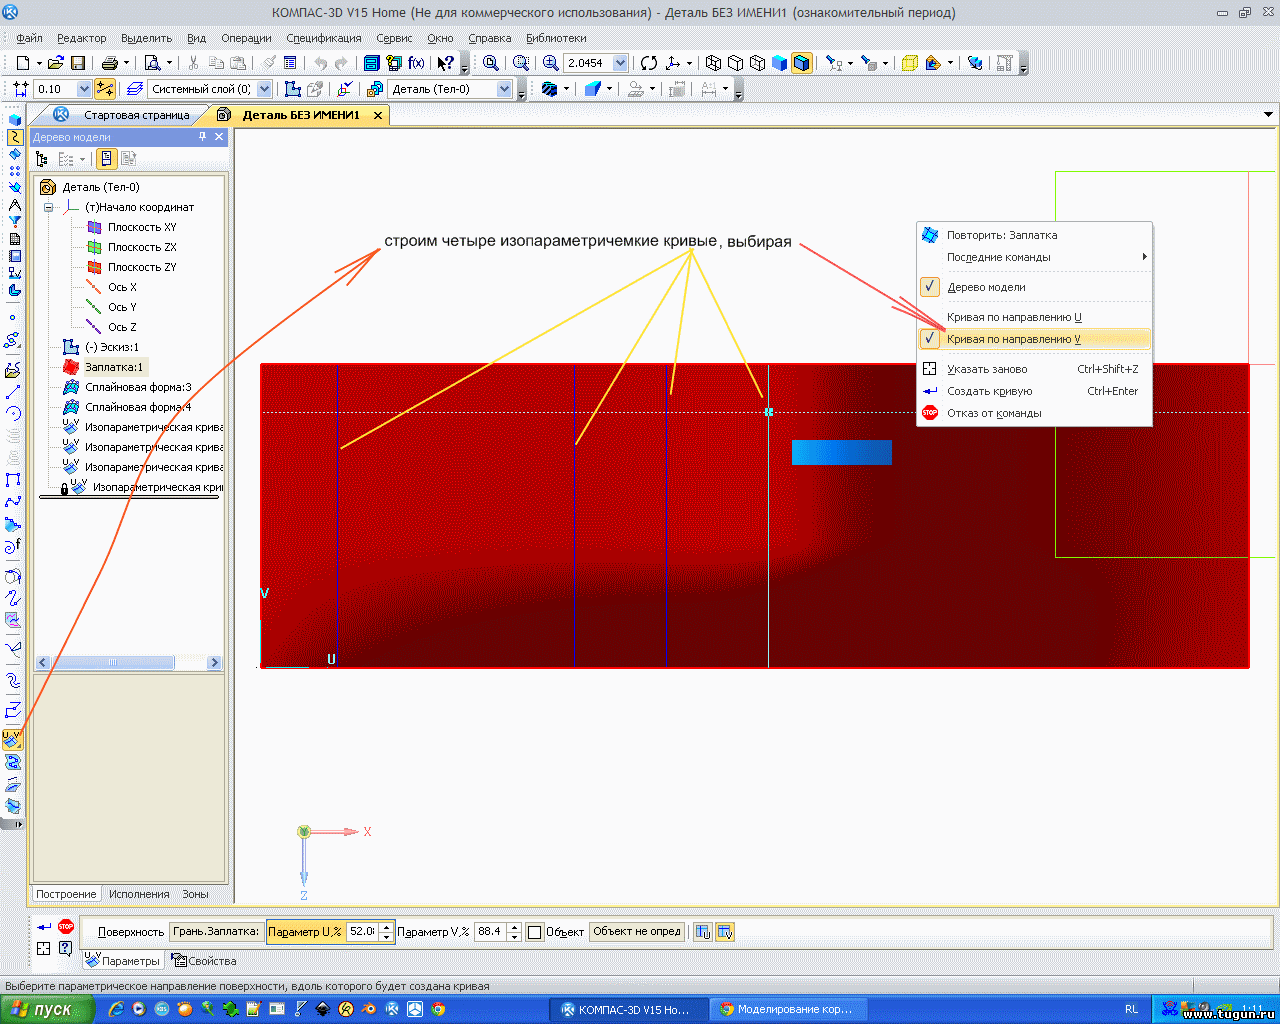Click the Create object arrow in property bar
The width and height of the screenshot is (1280, 1024).
coord(44,927)
